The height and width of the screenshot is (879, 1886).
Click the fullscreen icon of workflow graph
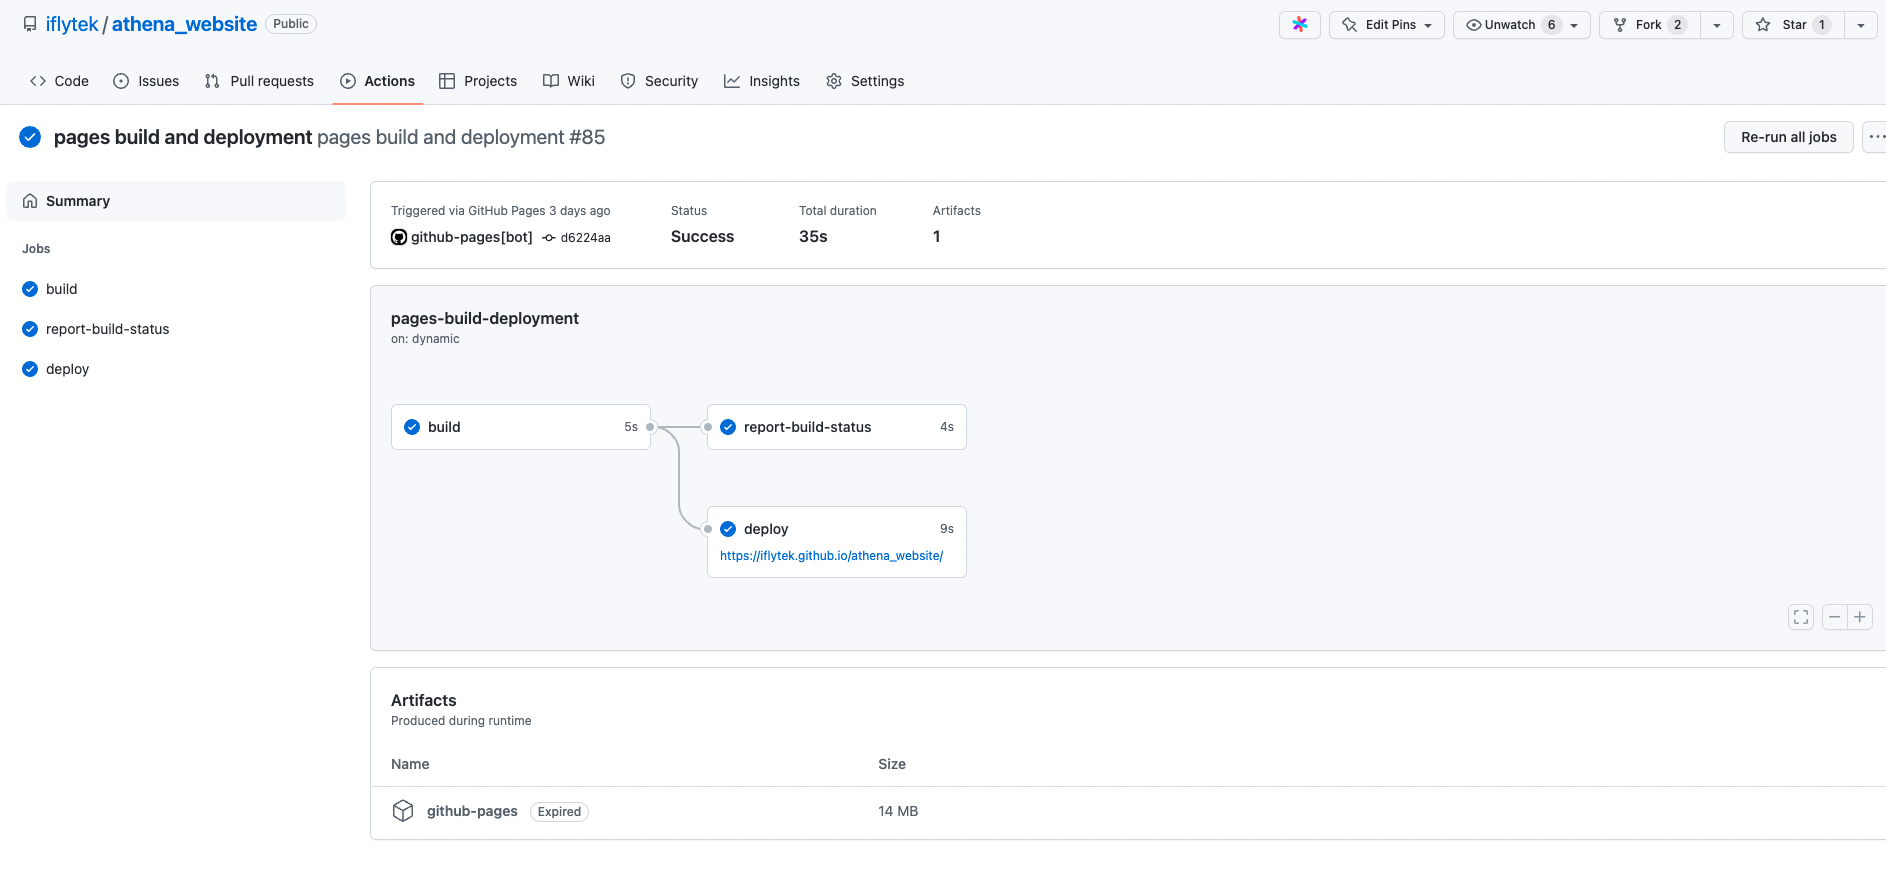[1801, 617]
